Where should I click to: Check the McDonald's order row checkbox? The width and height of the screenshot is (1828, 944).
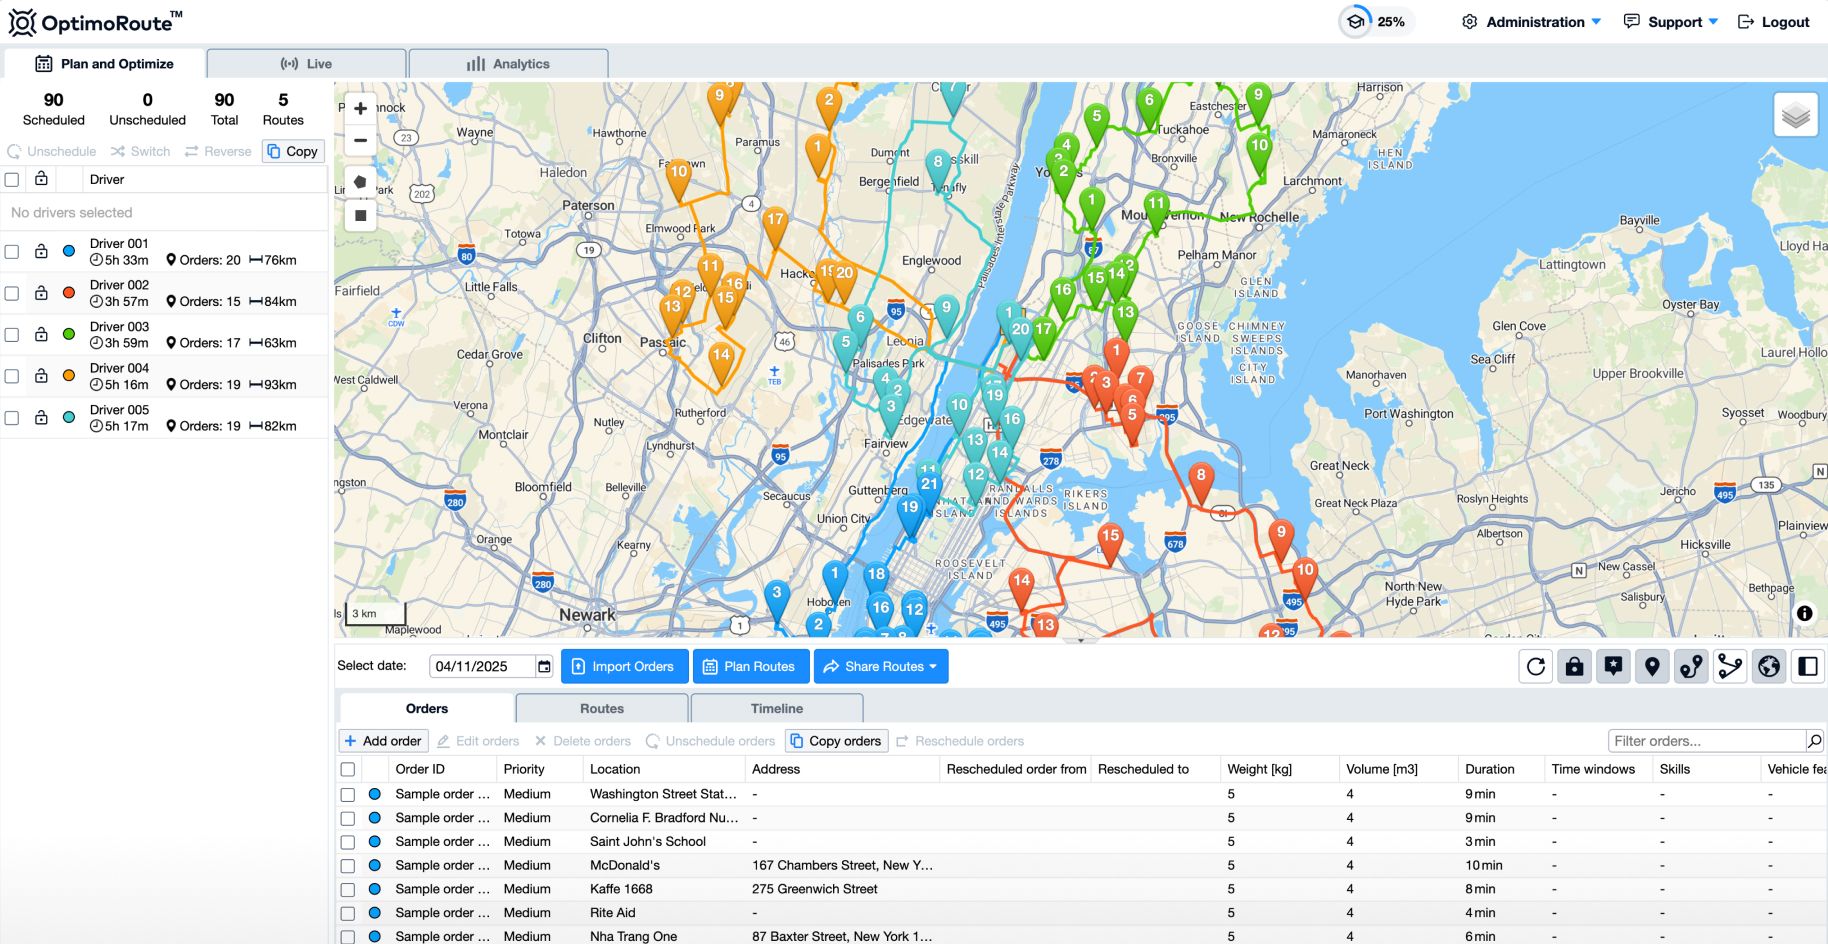(x=348, y=866)
